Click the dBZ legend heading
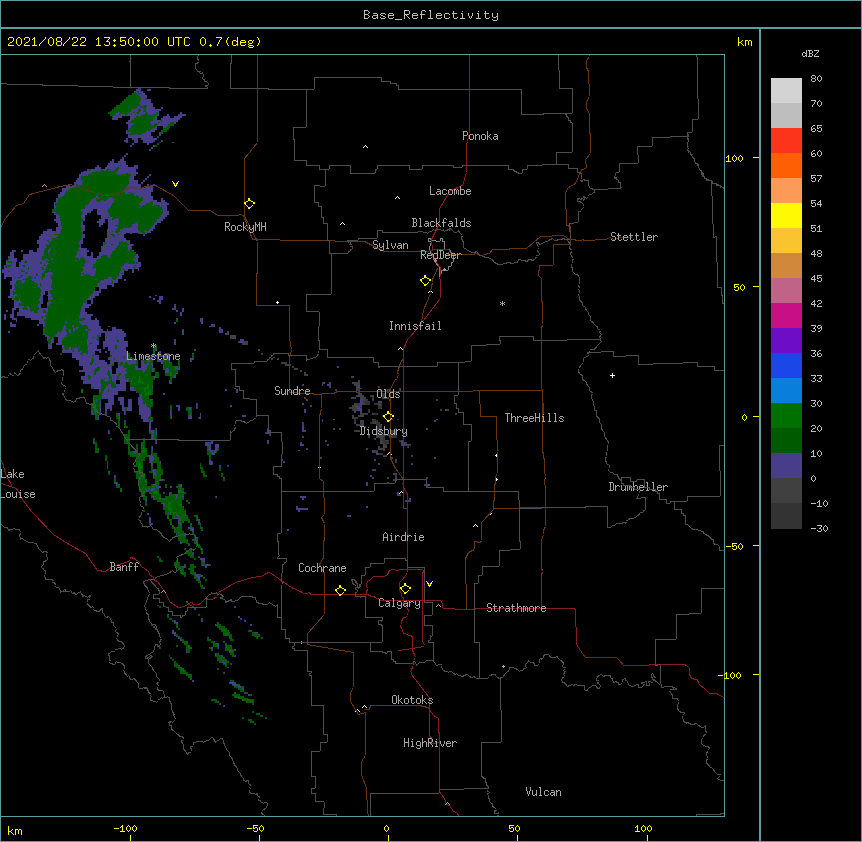This screenshot has width=862, height=842. click(x=810, y=54)
